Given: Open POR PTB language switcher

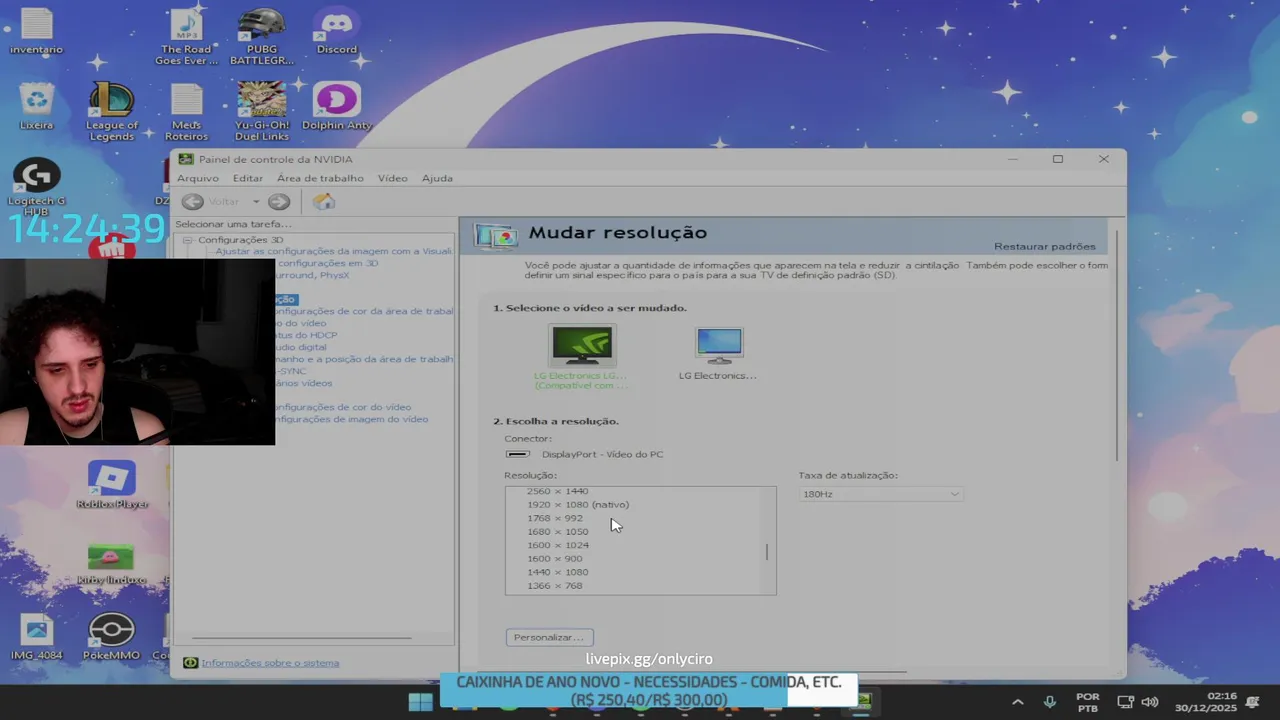Looking at the screenshot, I should pos(1087,702).
